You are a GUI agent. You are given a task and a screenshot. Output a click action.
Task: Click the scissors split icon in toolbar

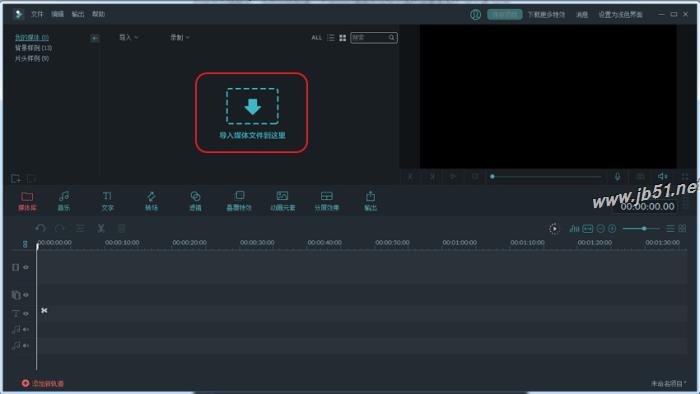(x=101, y=228)
